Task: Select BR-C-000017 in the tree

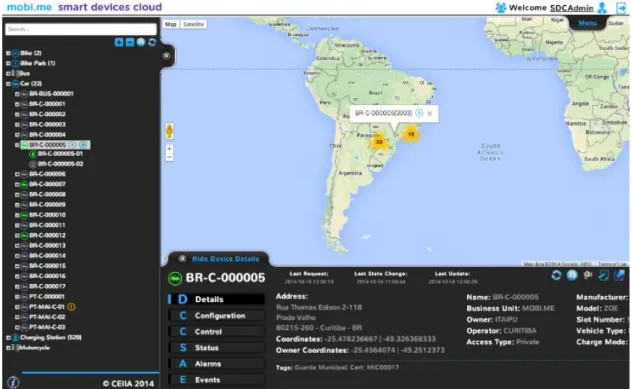Action: pos(47,286)
